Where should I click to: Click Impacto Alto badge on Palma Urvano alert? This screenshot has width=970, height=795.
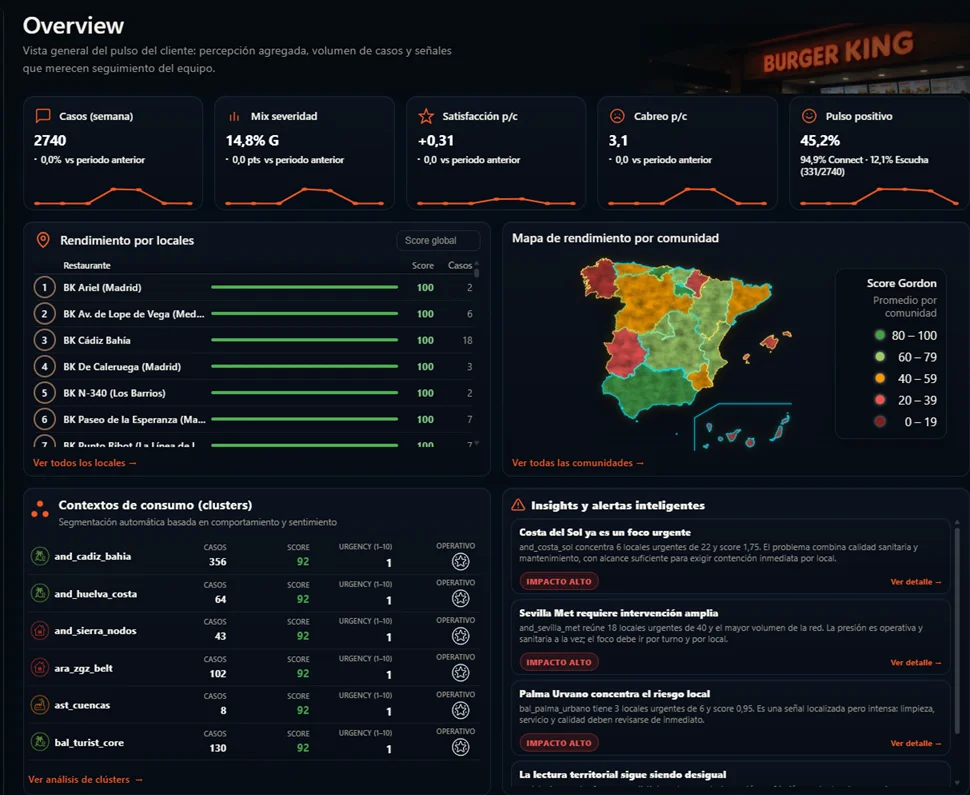(559, 742)
